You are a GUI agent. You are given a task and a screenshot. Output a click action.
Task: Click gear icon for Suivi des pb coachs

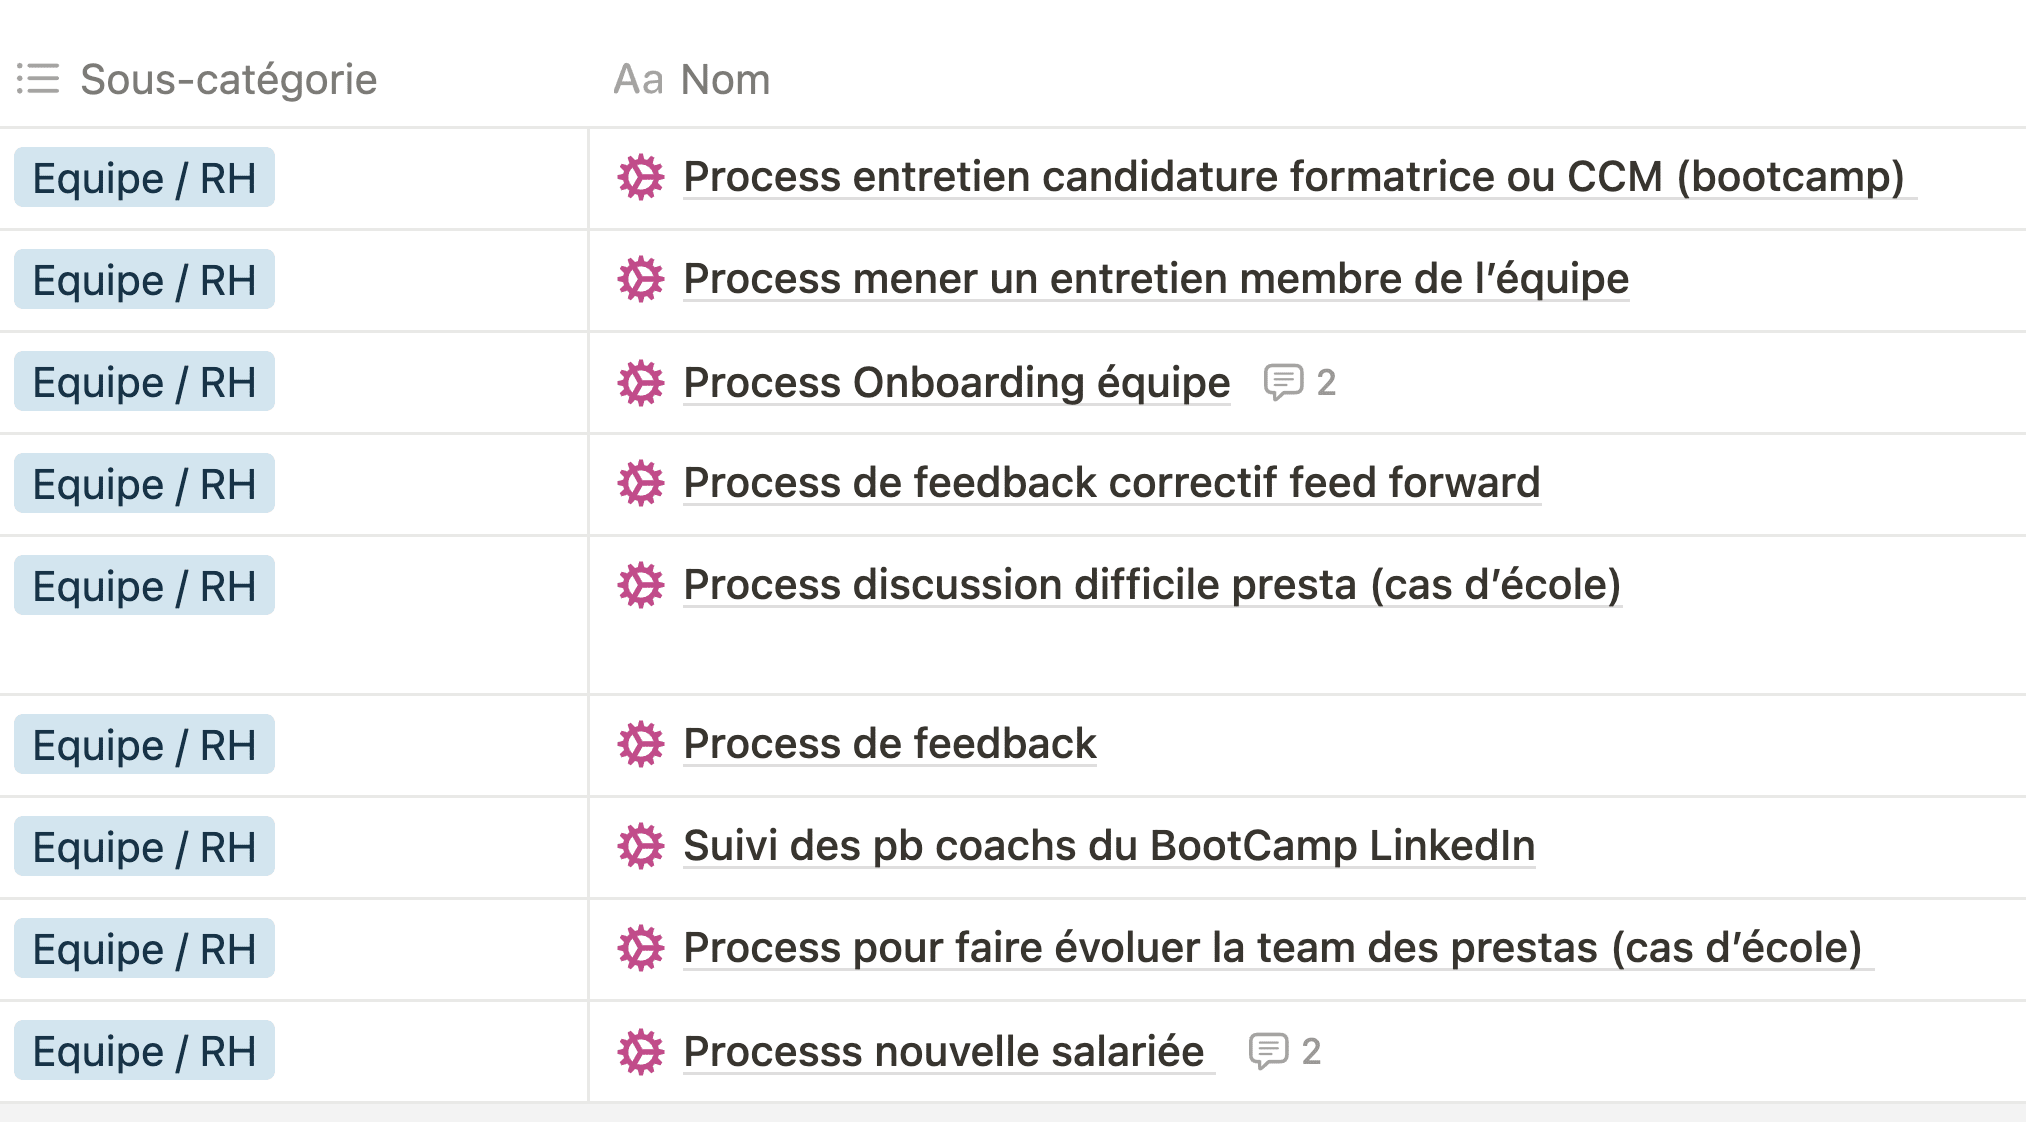pos(640,847)
